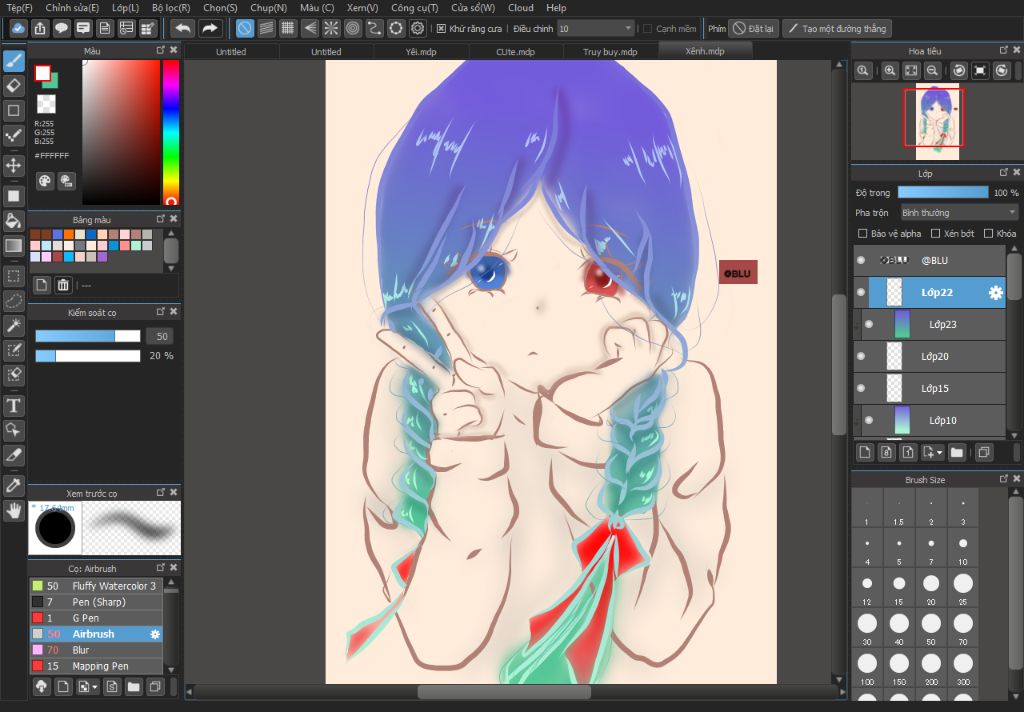Enable Xén bớt checkbox
The image size is (1024, 712).
tap(935, 233)
